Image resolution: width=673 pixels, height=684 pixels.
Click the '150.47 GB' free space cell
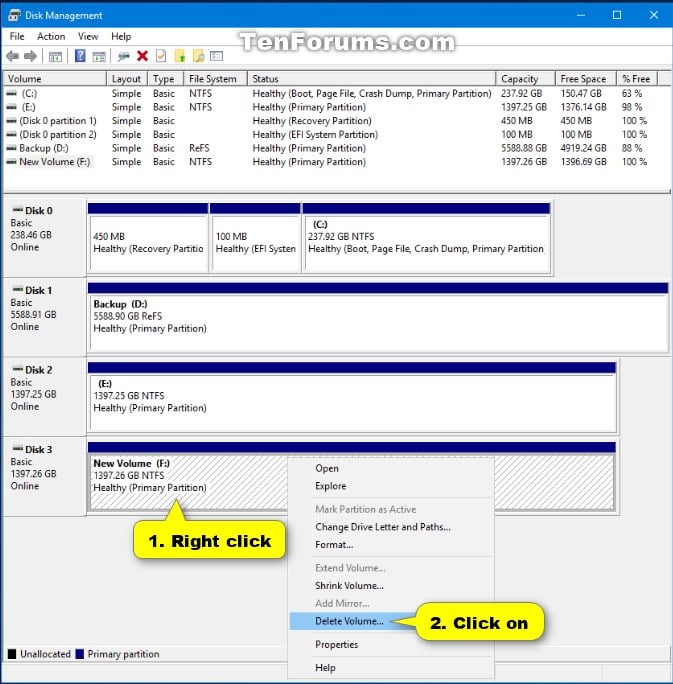(x=581, y=93)
